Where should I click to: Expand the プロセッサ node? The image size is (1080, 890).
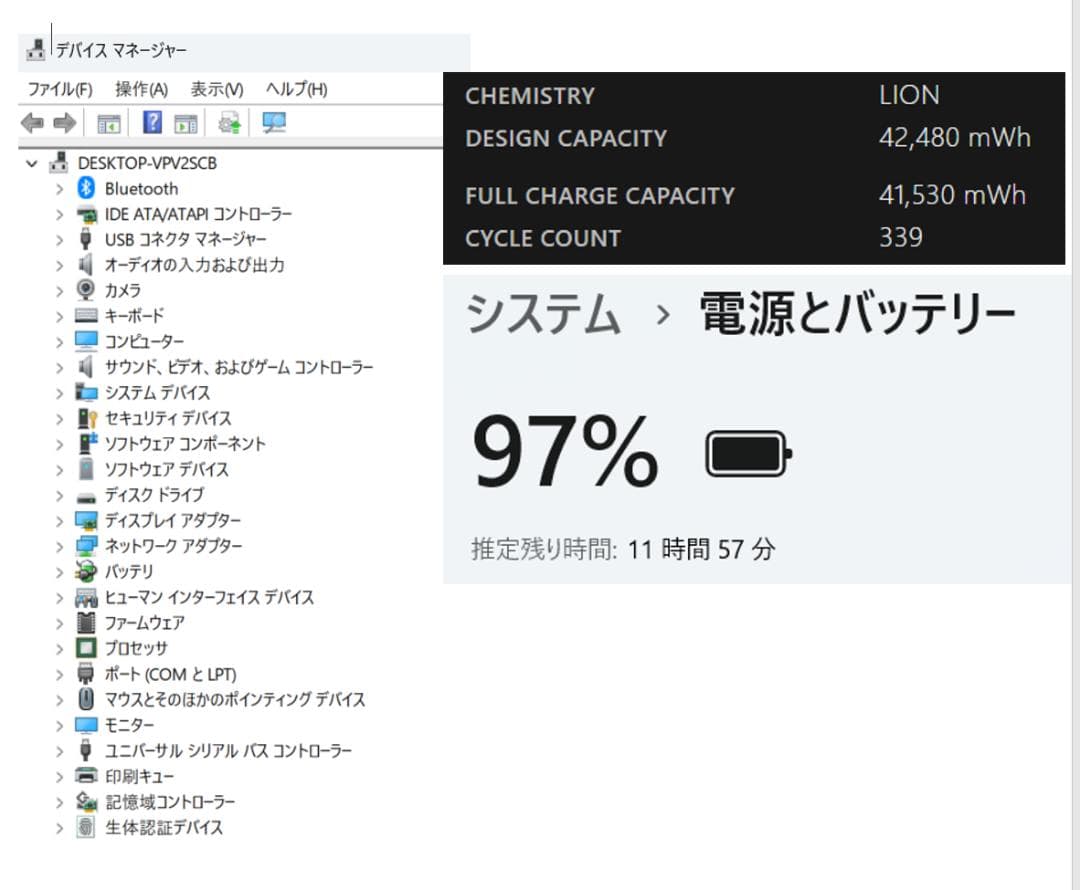[x=62, y=648]
